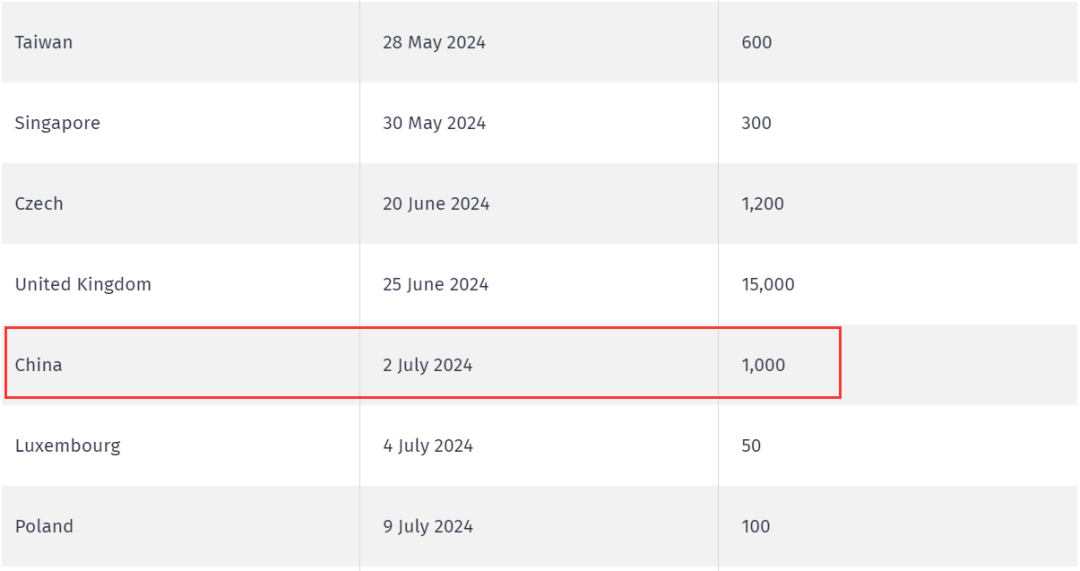The height and width of the screenshot is (571, 1080).
Task: Click the 9 July 2024 date cell
Action: (539, 526)
